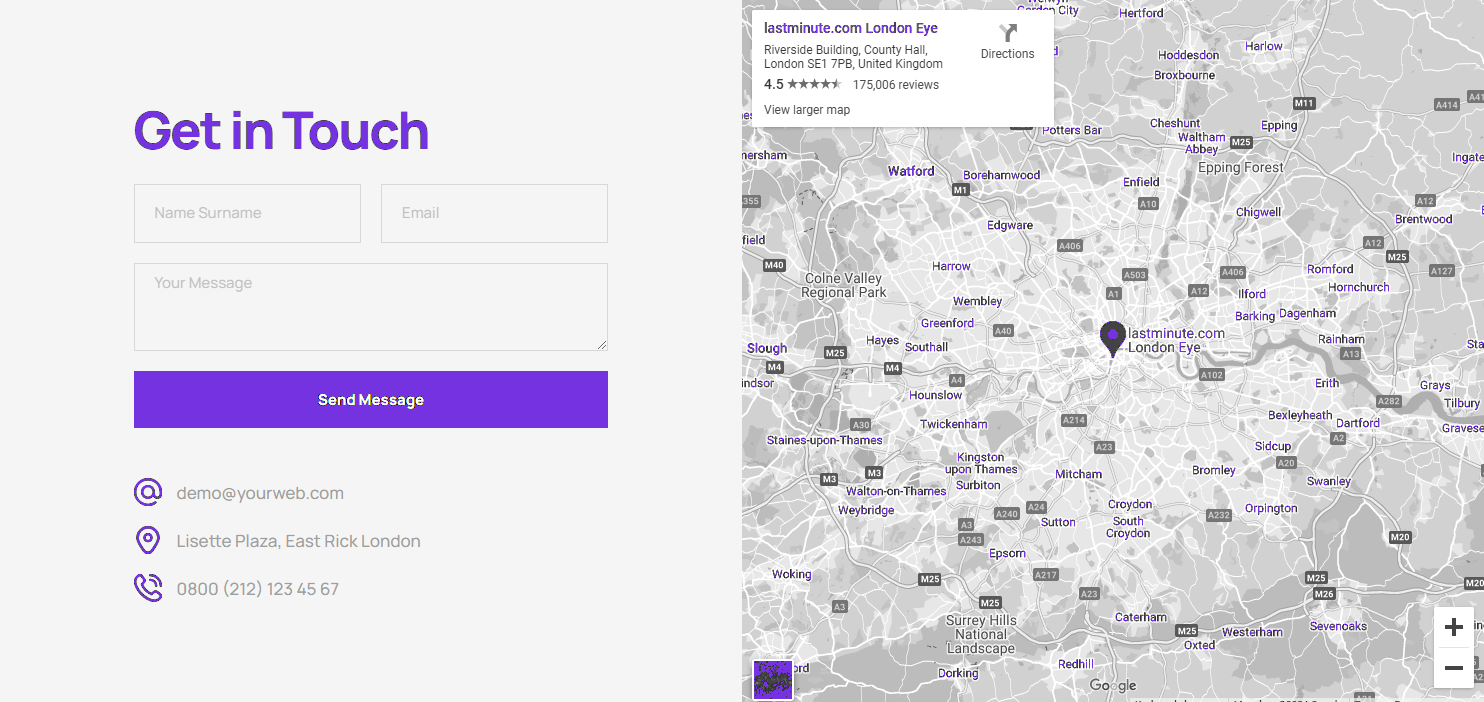Click the London Eye map marker pin
The height and width of the screenshot is (702, 1484).
point(1112,338)
